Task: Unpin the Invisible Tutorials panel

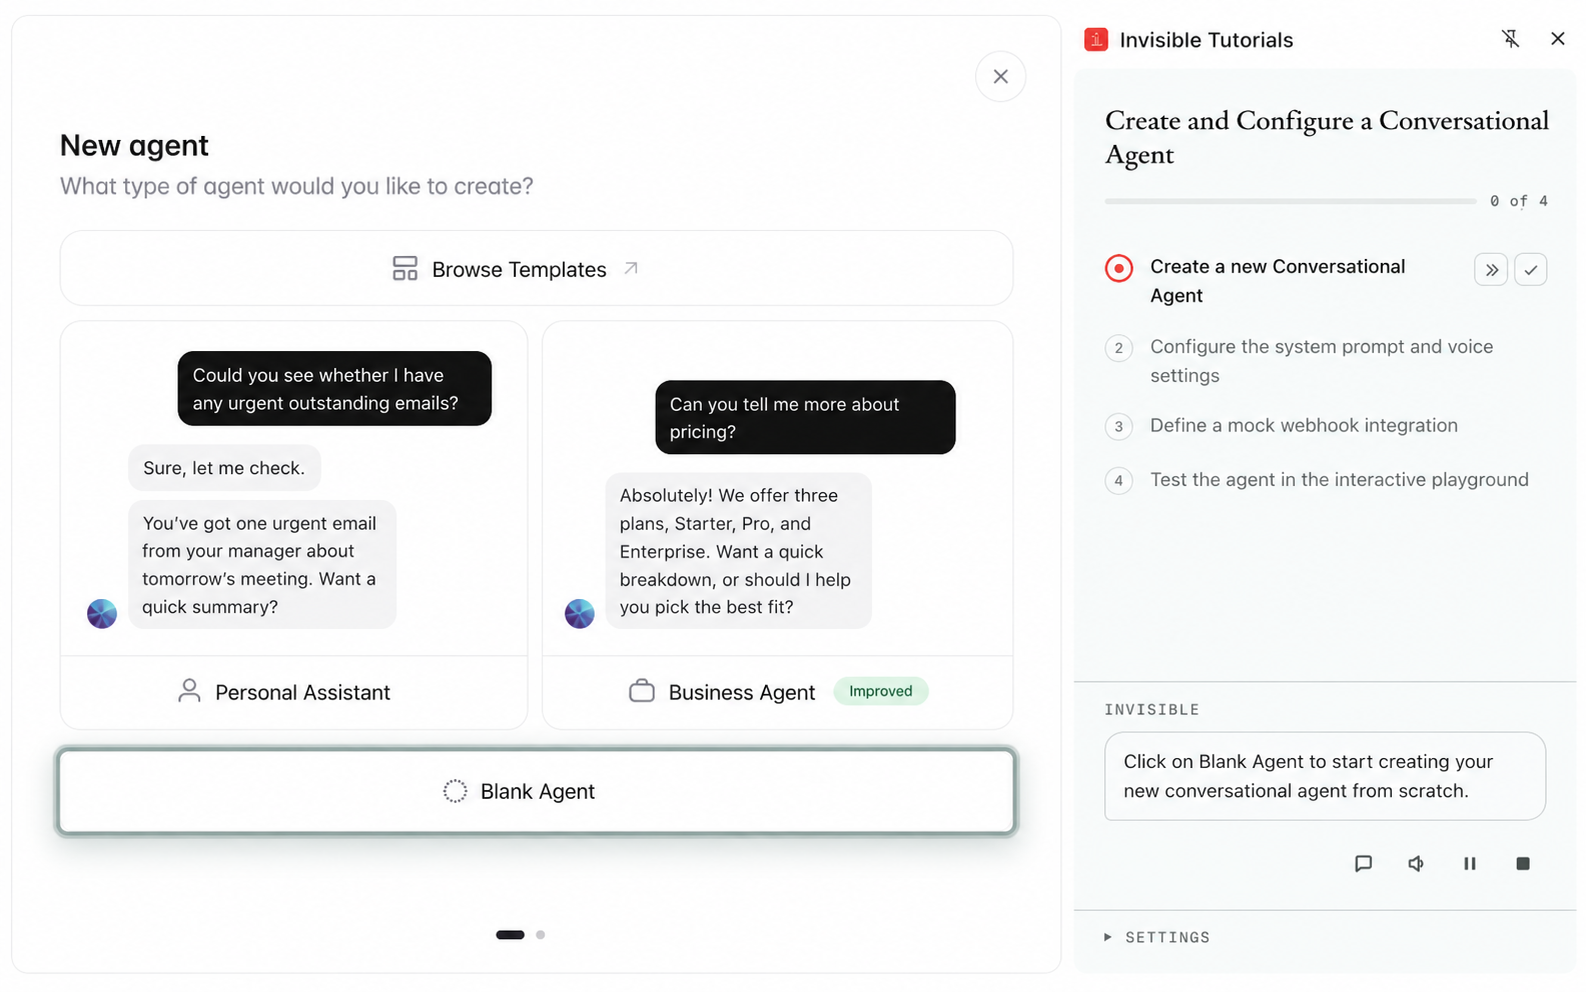Action: coord(1510,39)
